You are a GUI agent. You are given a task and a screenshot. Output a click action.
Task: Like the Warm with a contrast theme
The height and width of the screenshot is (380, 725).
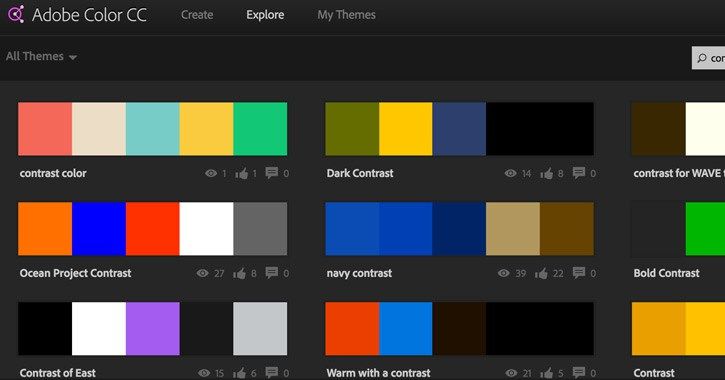coord(547,373)
